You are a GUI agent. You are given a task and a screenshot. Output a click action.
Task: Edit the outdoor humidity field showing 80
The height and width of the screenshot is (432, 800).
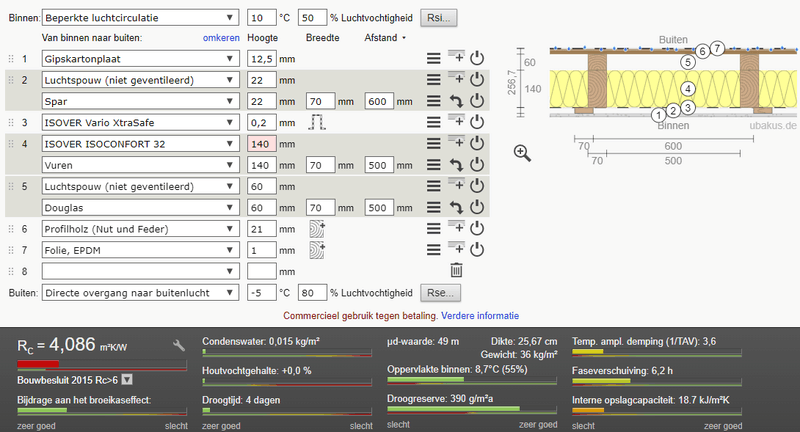click(312, 293)
